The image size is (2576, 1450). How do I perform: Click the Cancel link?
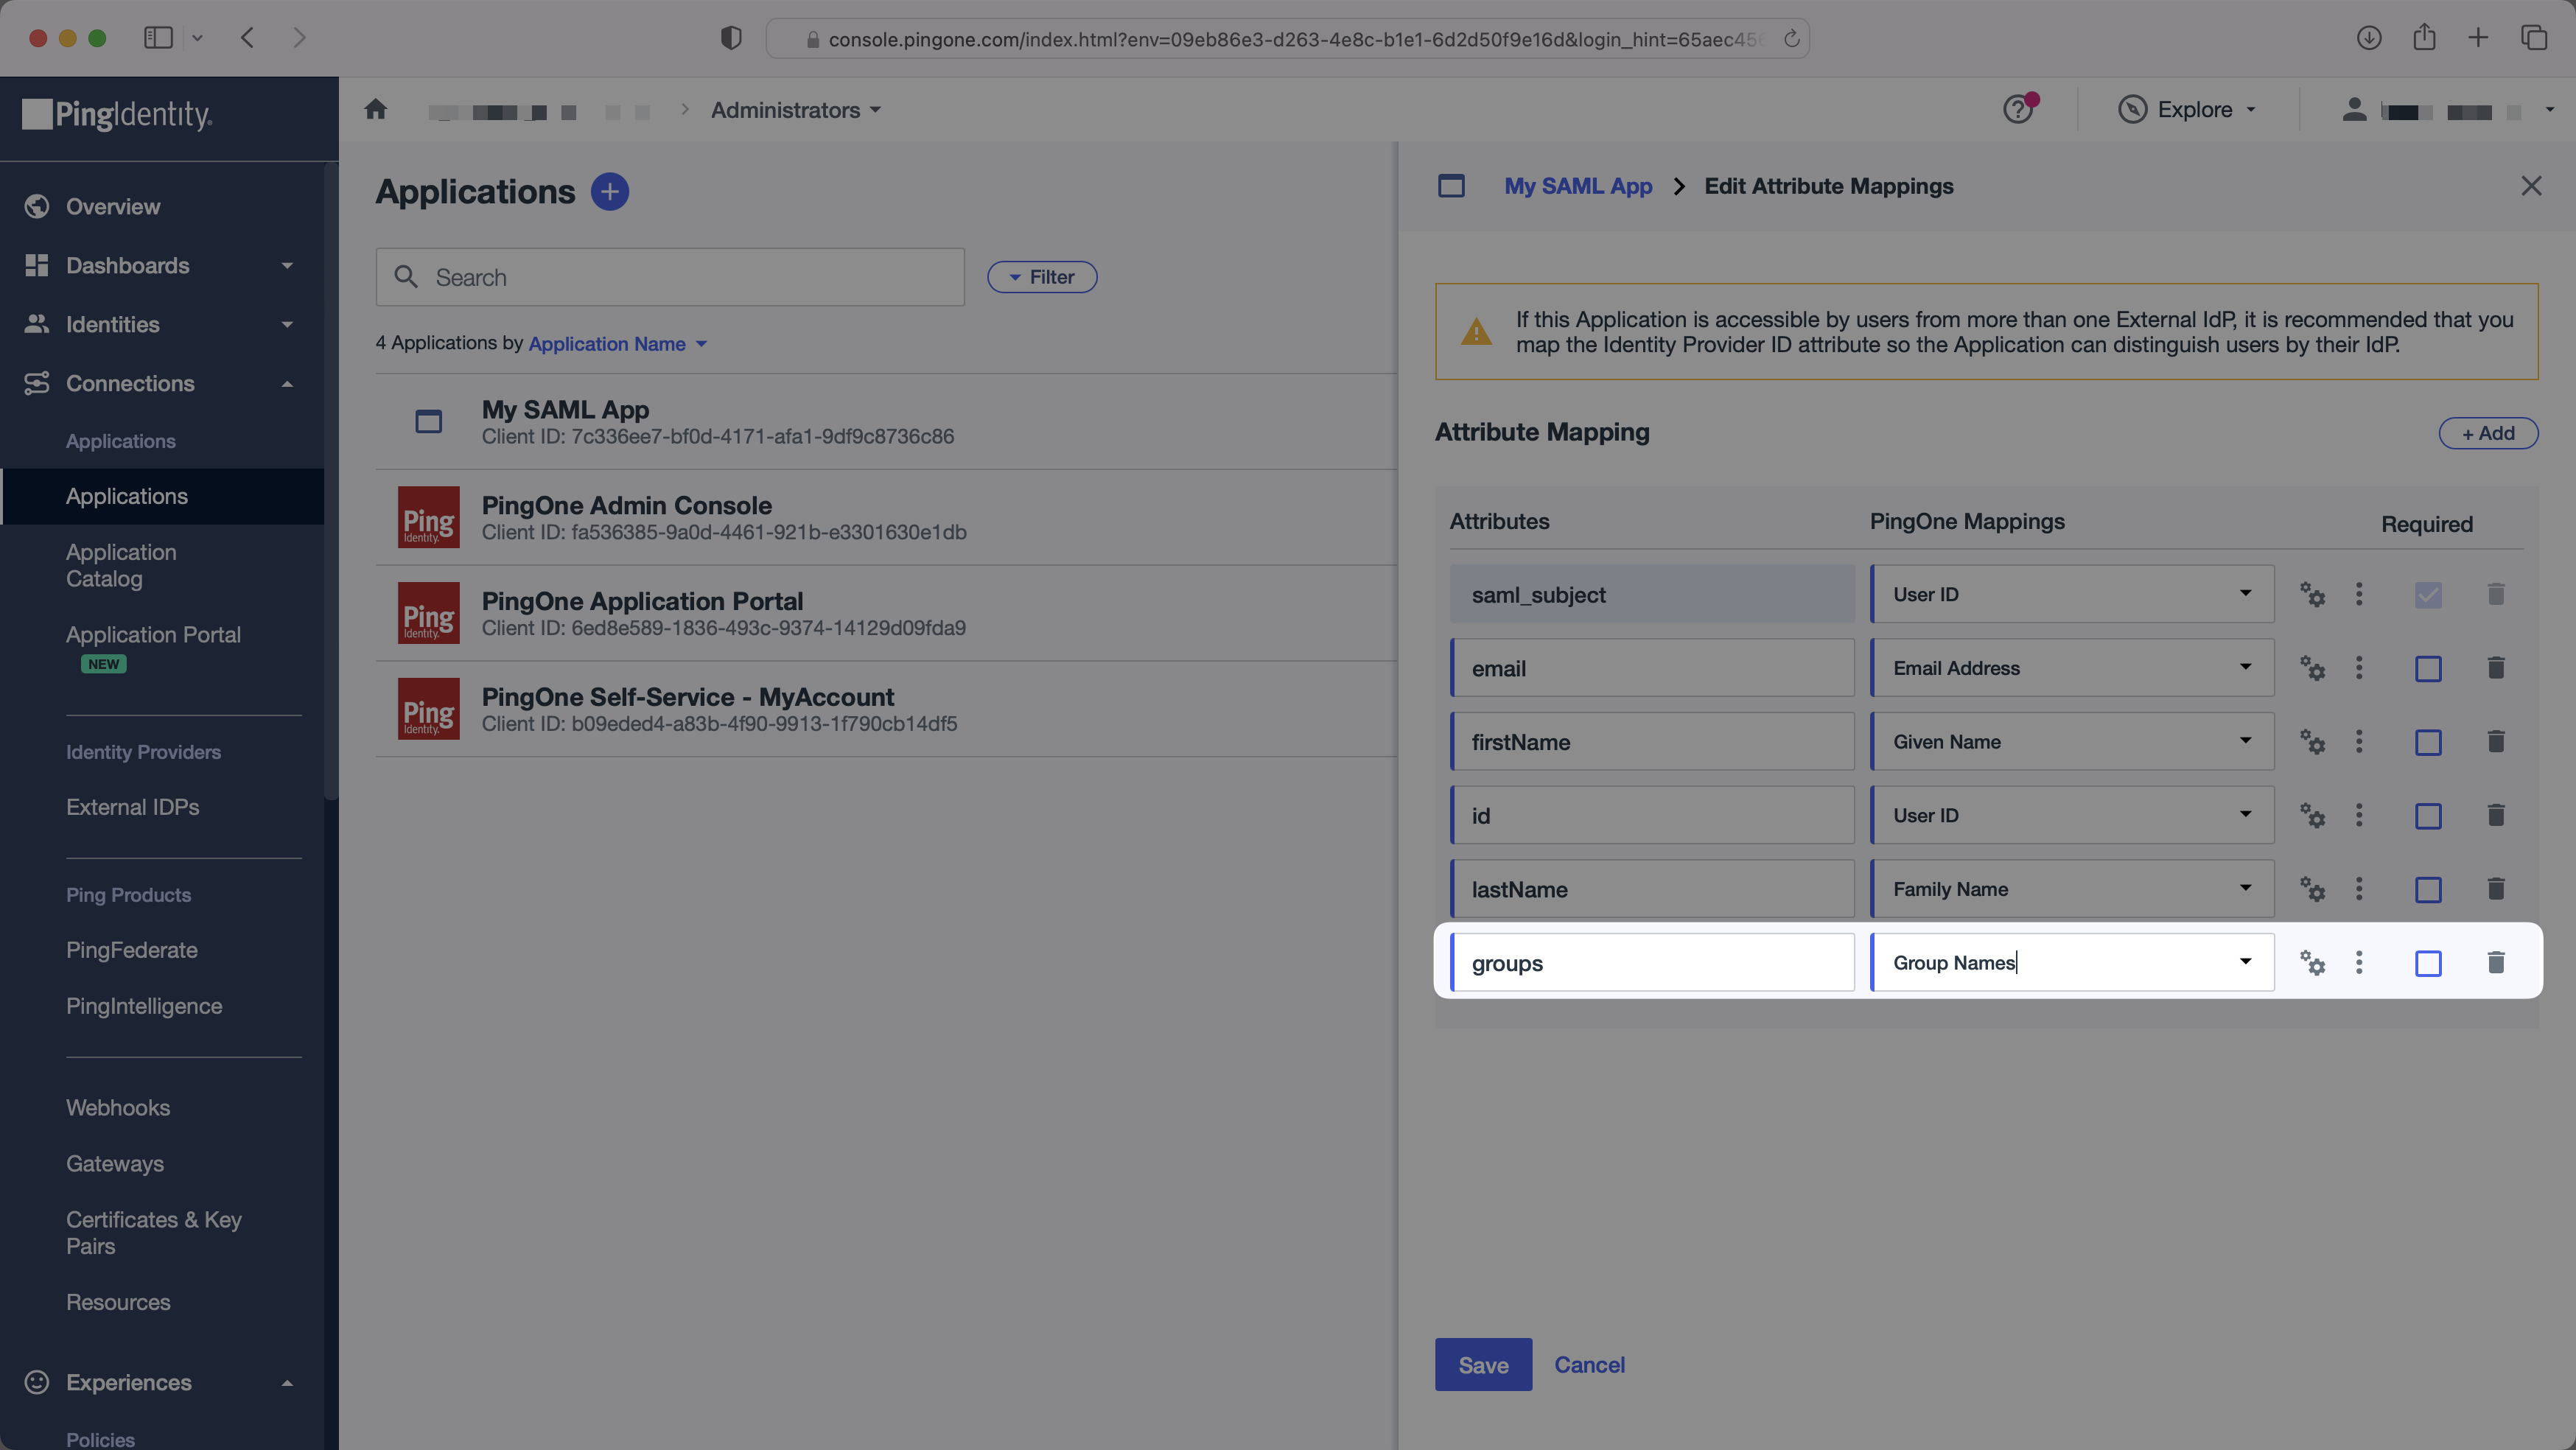[1589, 1365]
